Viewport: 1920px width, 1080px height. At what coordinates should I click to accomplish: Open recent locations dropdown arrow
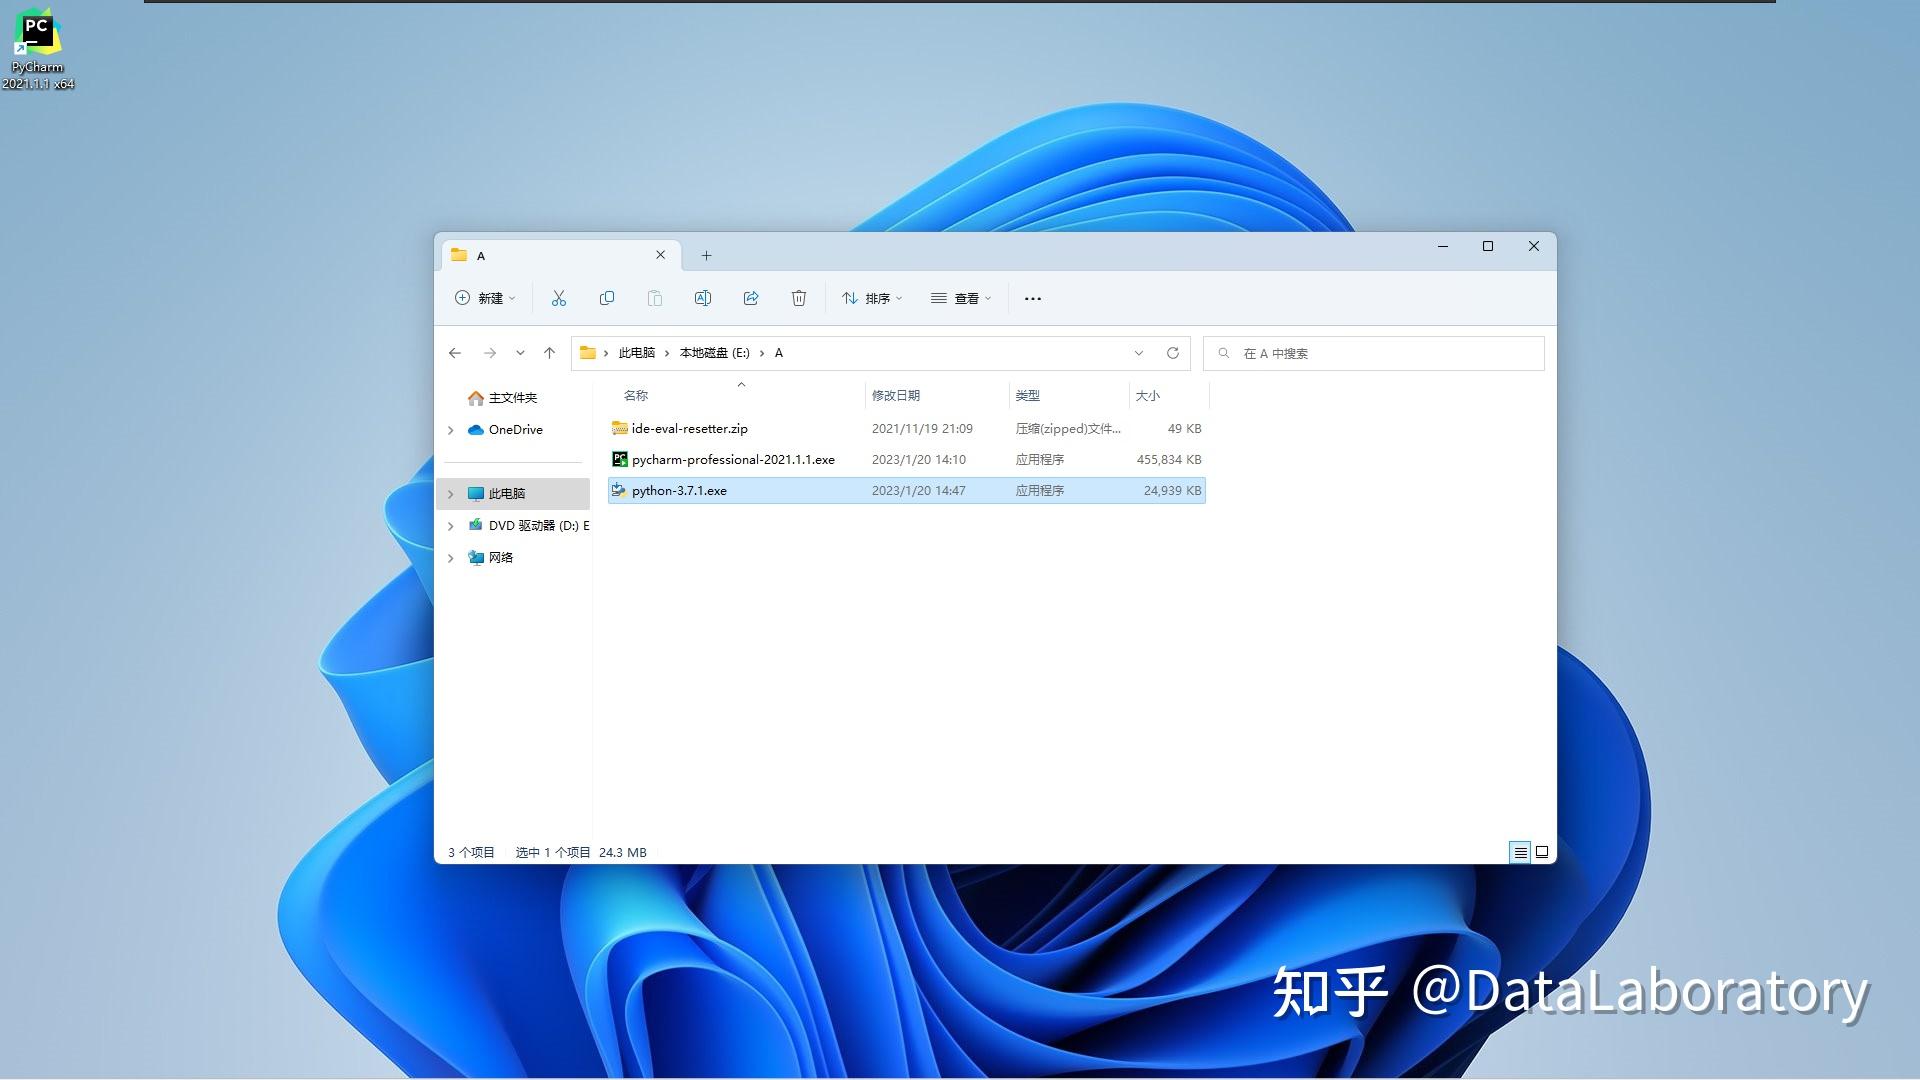pos(520,353)
